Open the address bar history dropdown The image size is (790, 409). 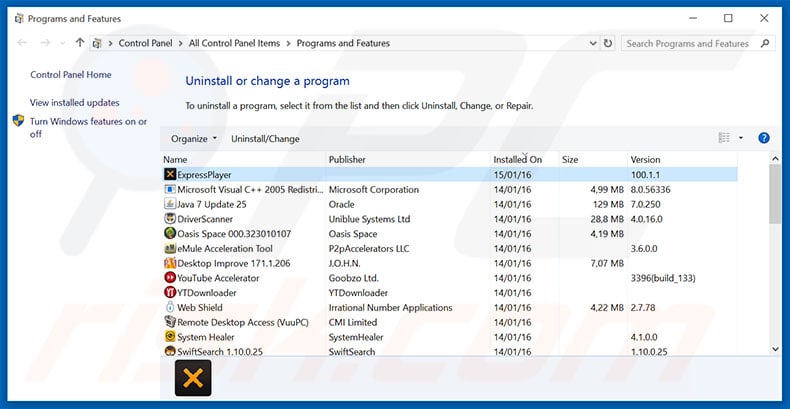593,43
